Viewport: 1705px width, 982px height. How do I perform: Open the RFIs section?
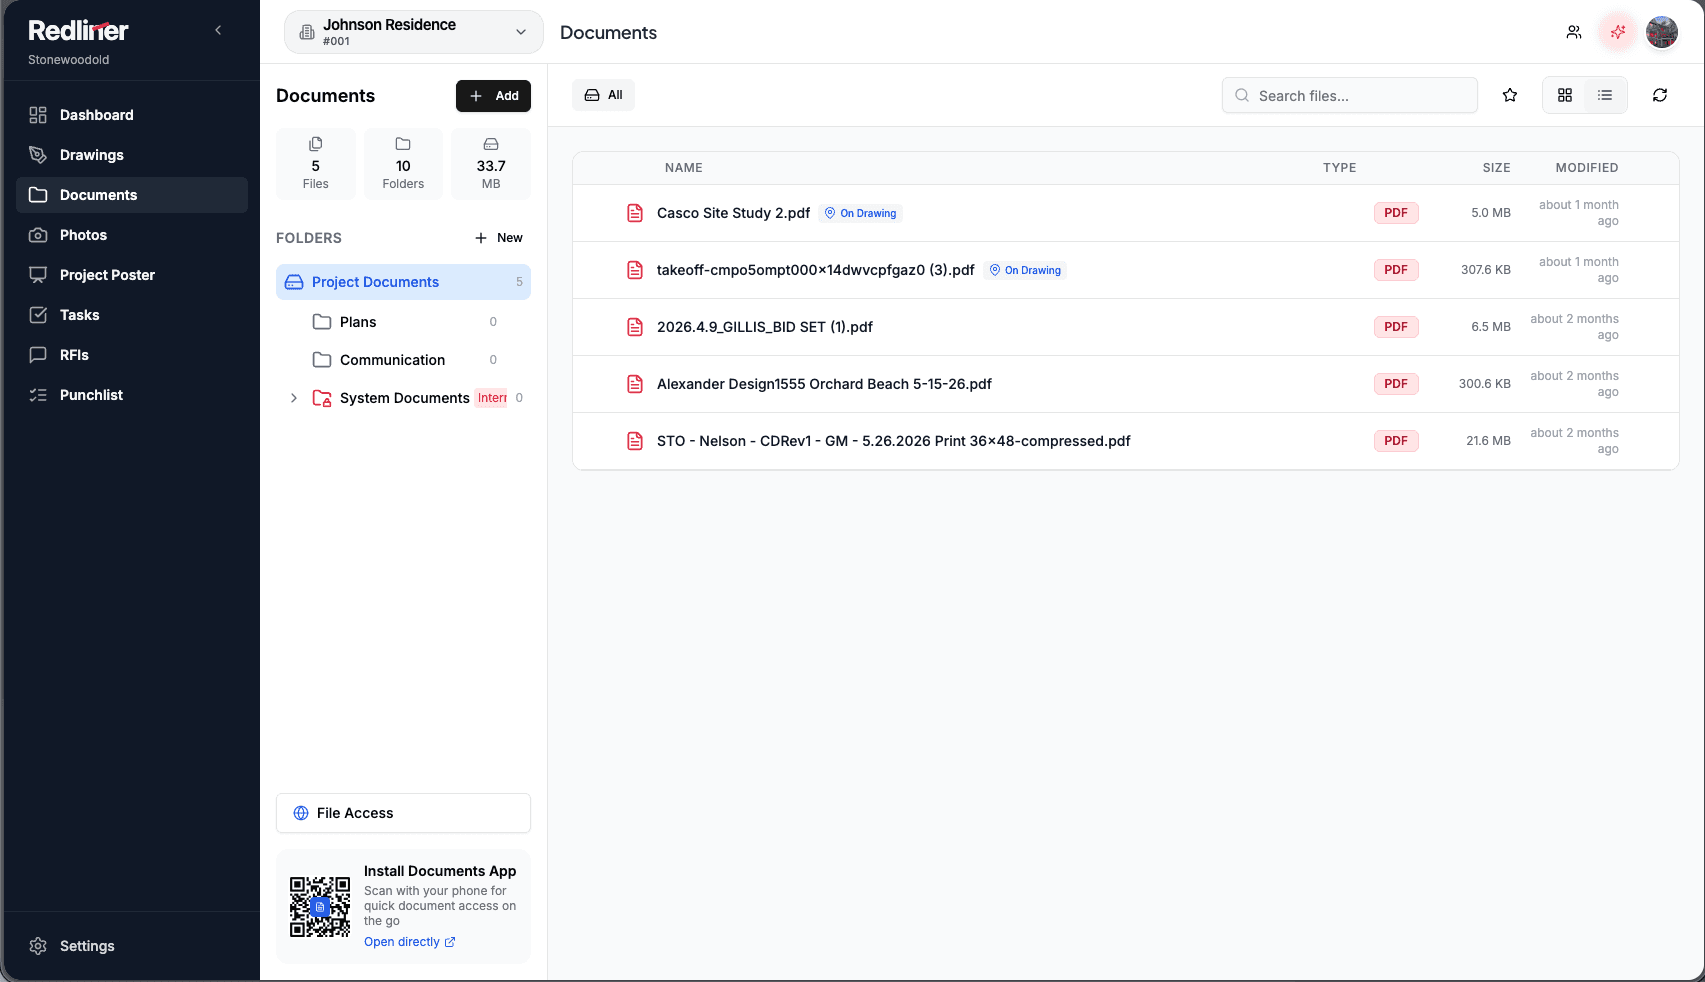coord(132,355)
